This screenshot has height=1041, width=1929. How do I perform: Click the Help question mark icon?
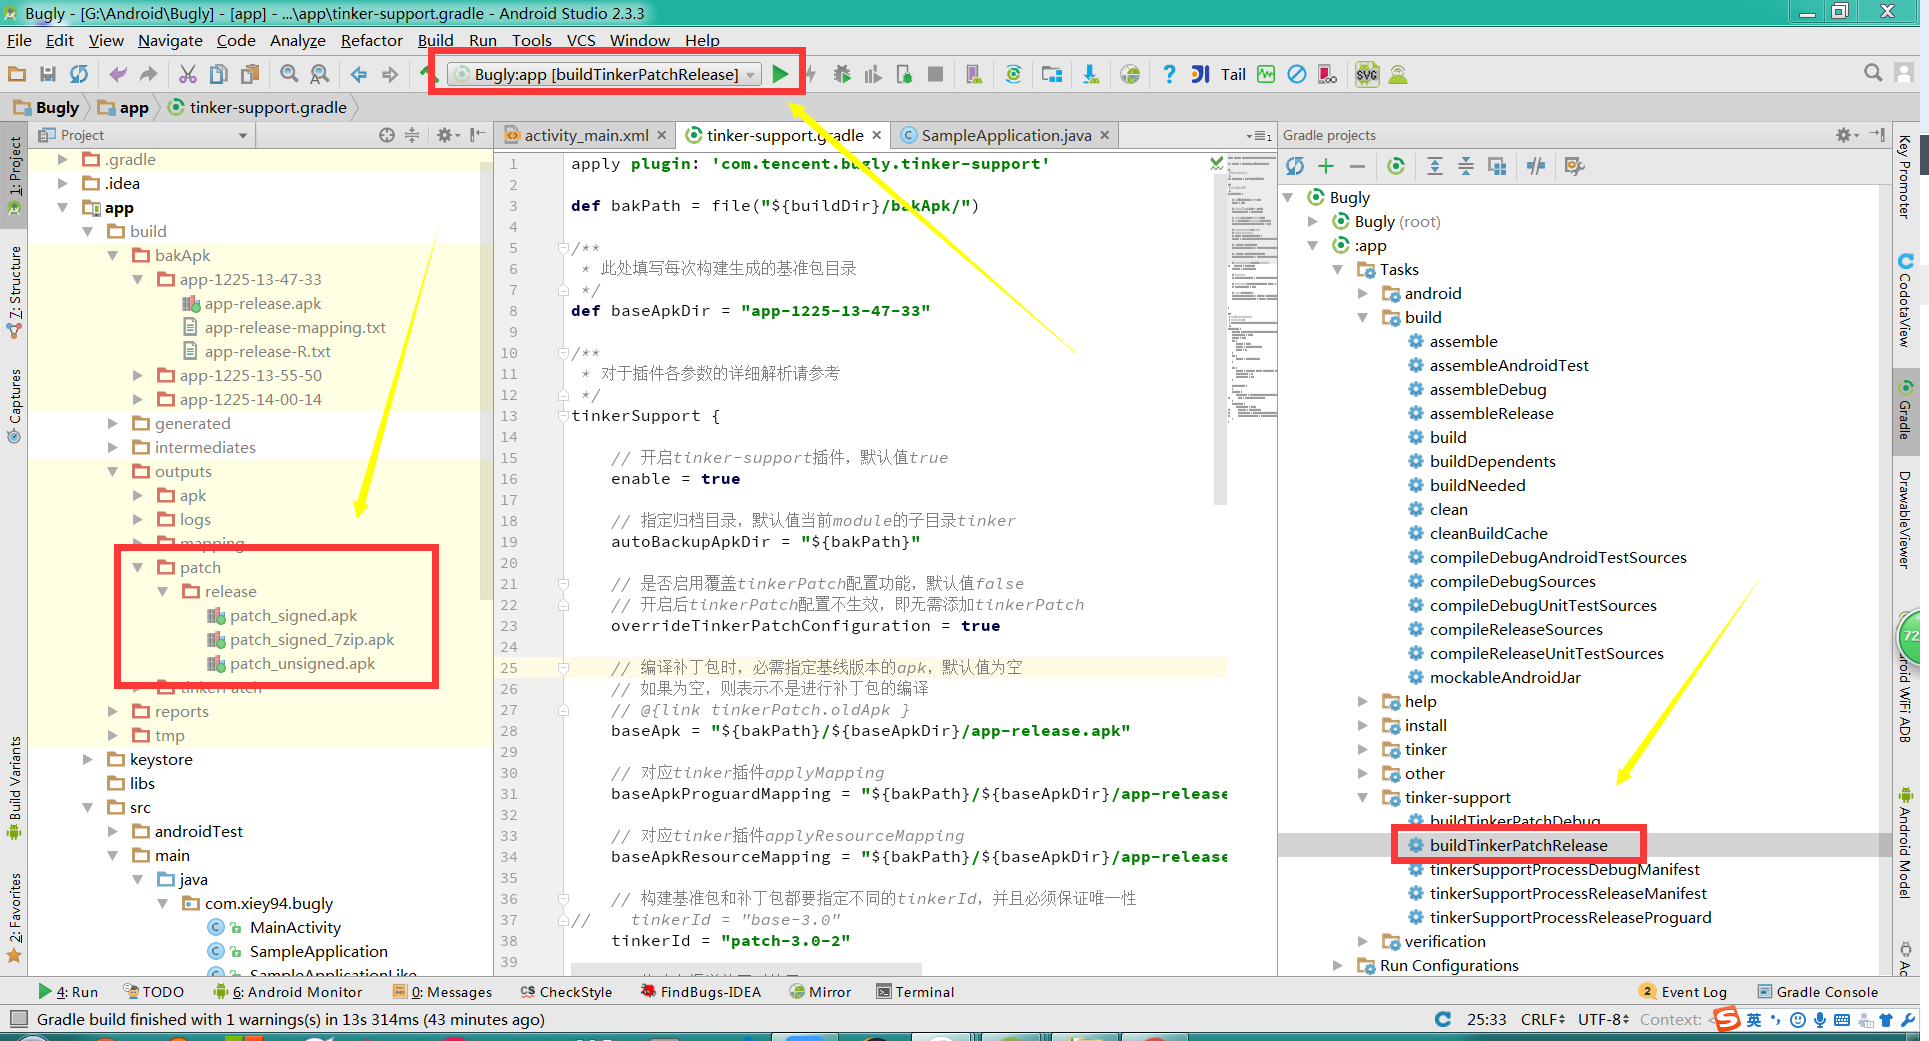point(1169,74)
